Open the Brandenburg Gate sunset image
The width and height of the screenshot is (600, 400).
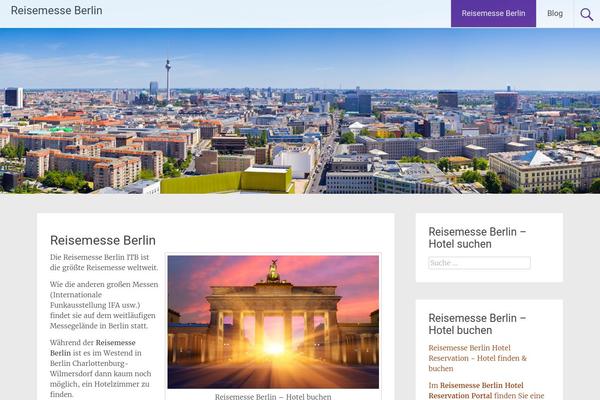tap(273, 322)
